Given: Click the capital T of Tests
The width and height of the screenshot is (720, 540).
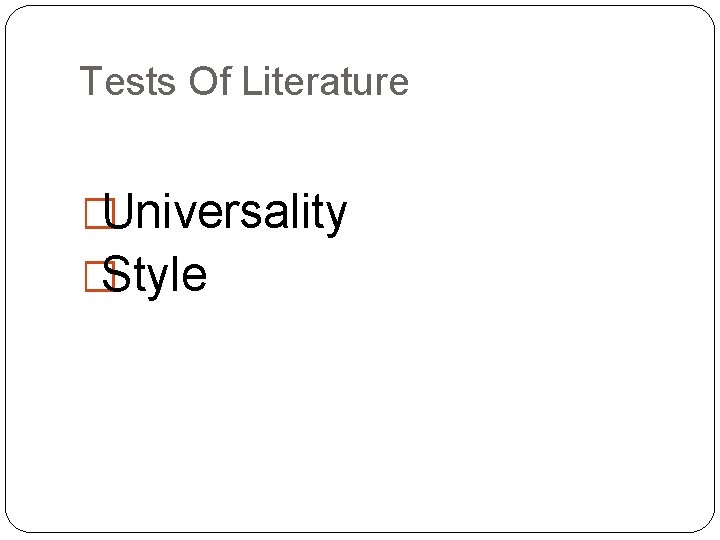Looking at the screenshot, I should (x=92, y=81).
